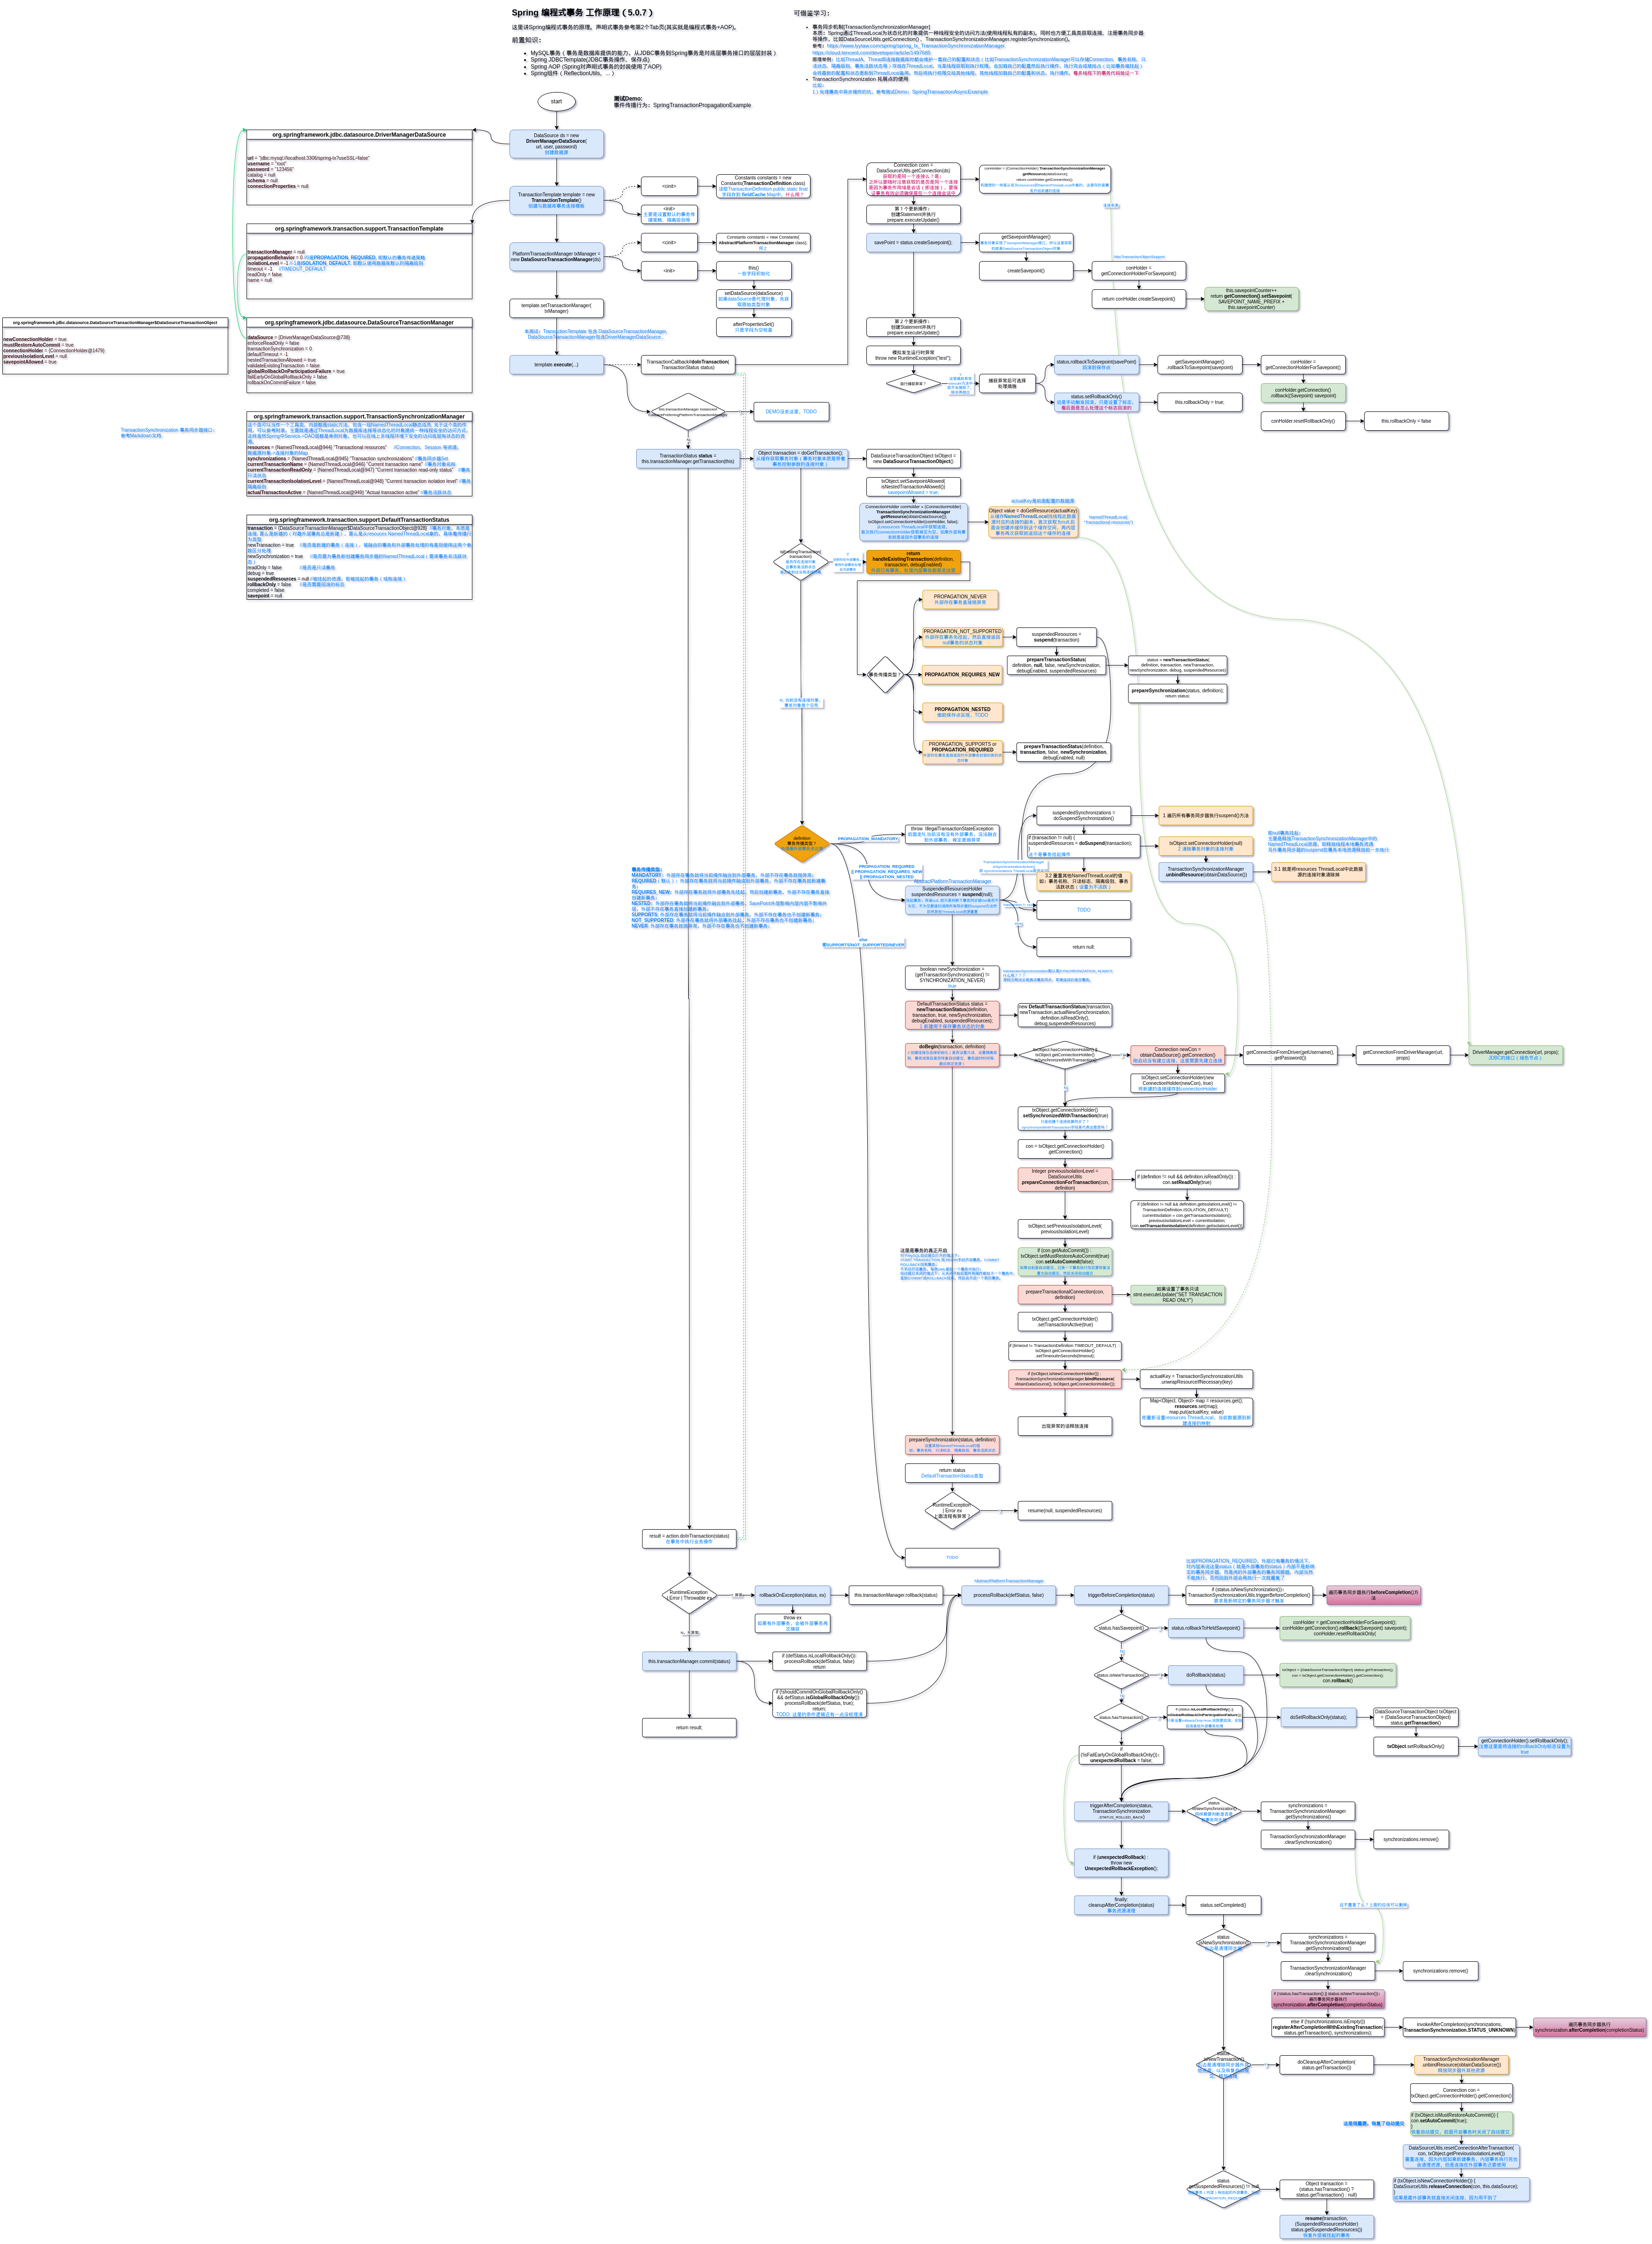The image size is (1652, 2244).
Task: Click the 'DEMO没走这里，TODO' box
Action: (791, 411)
